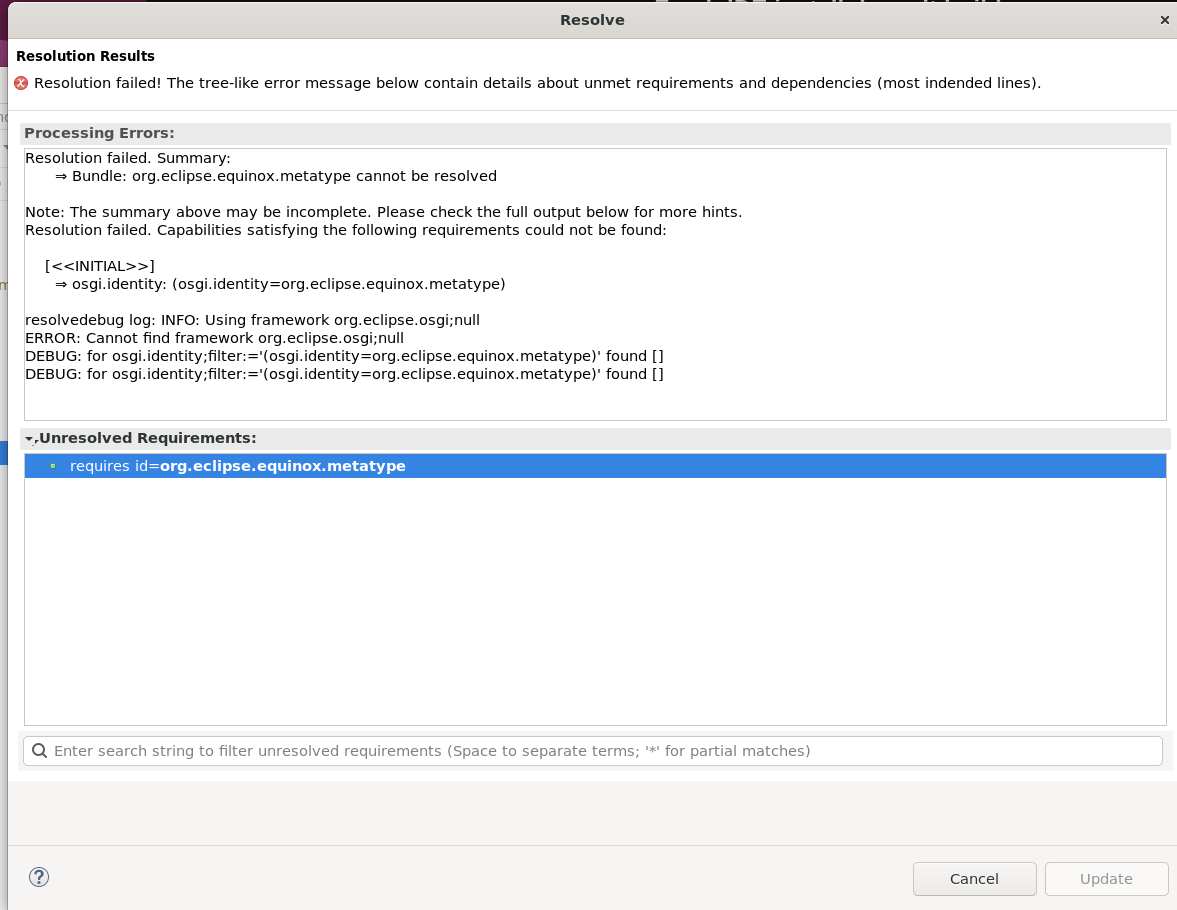Viewport: 1177px width, 910px height.
Task: Click the green bullet beside requires id entry
Action: click(x=52, y=466)
